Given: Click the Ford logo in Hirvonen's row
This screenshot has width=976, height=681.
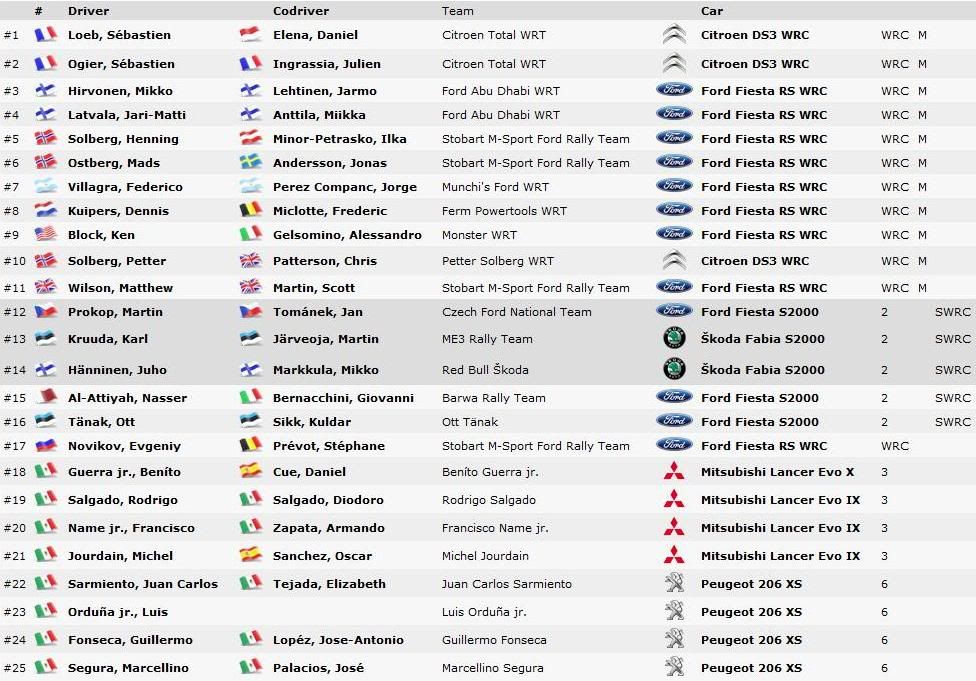Looking at the screenshot, I should pos(674,90).
